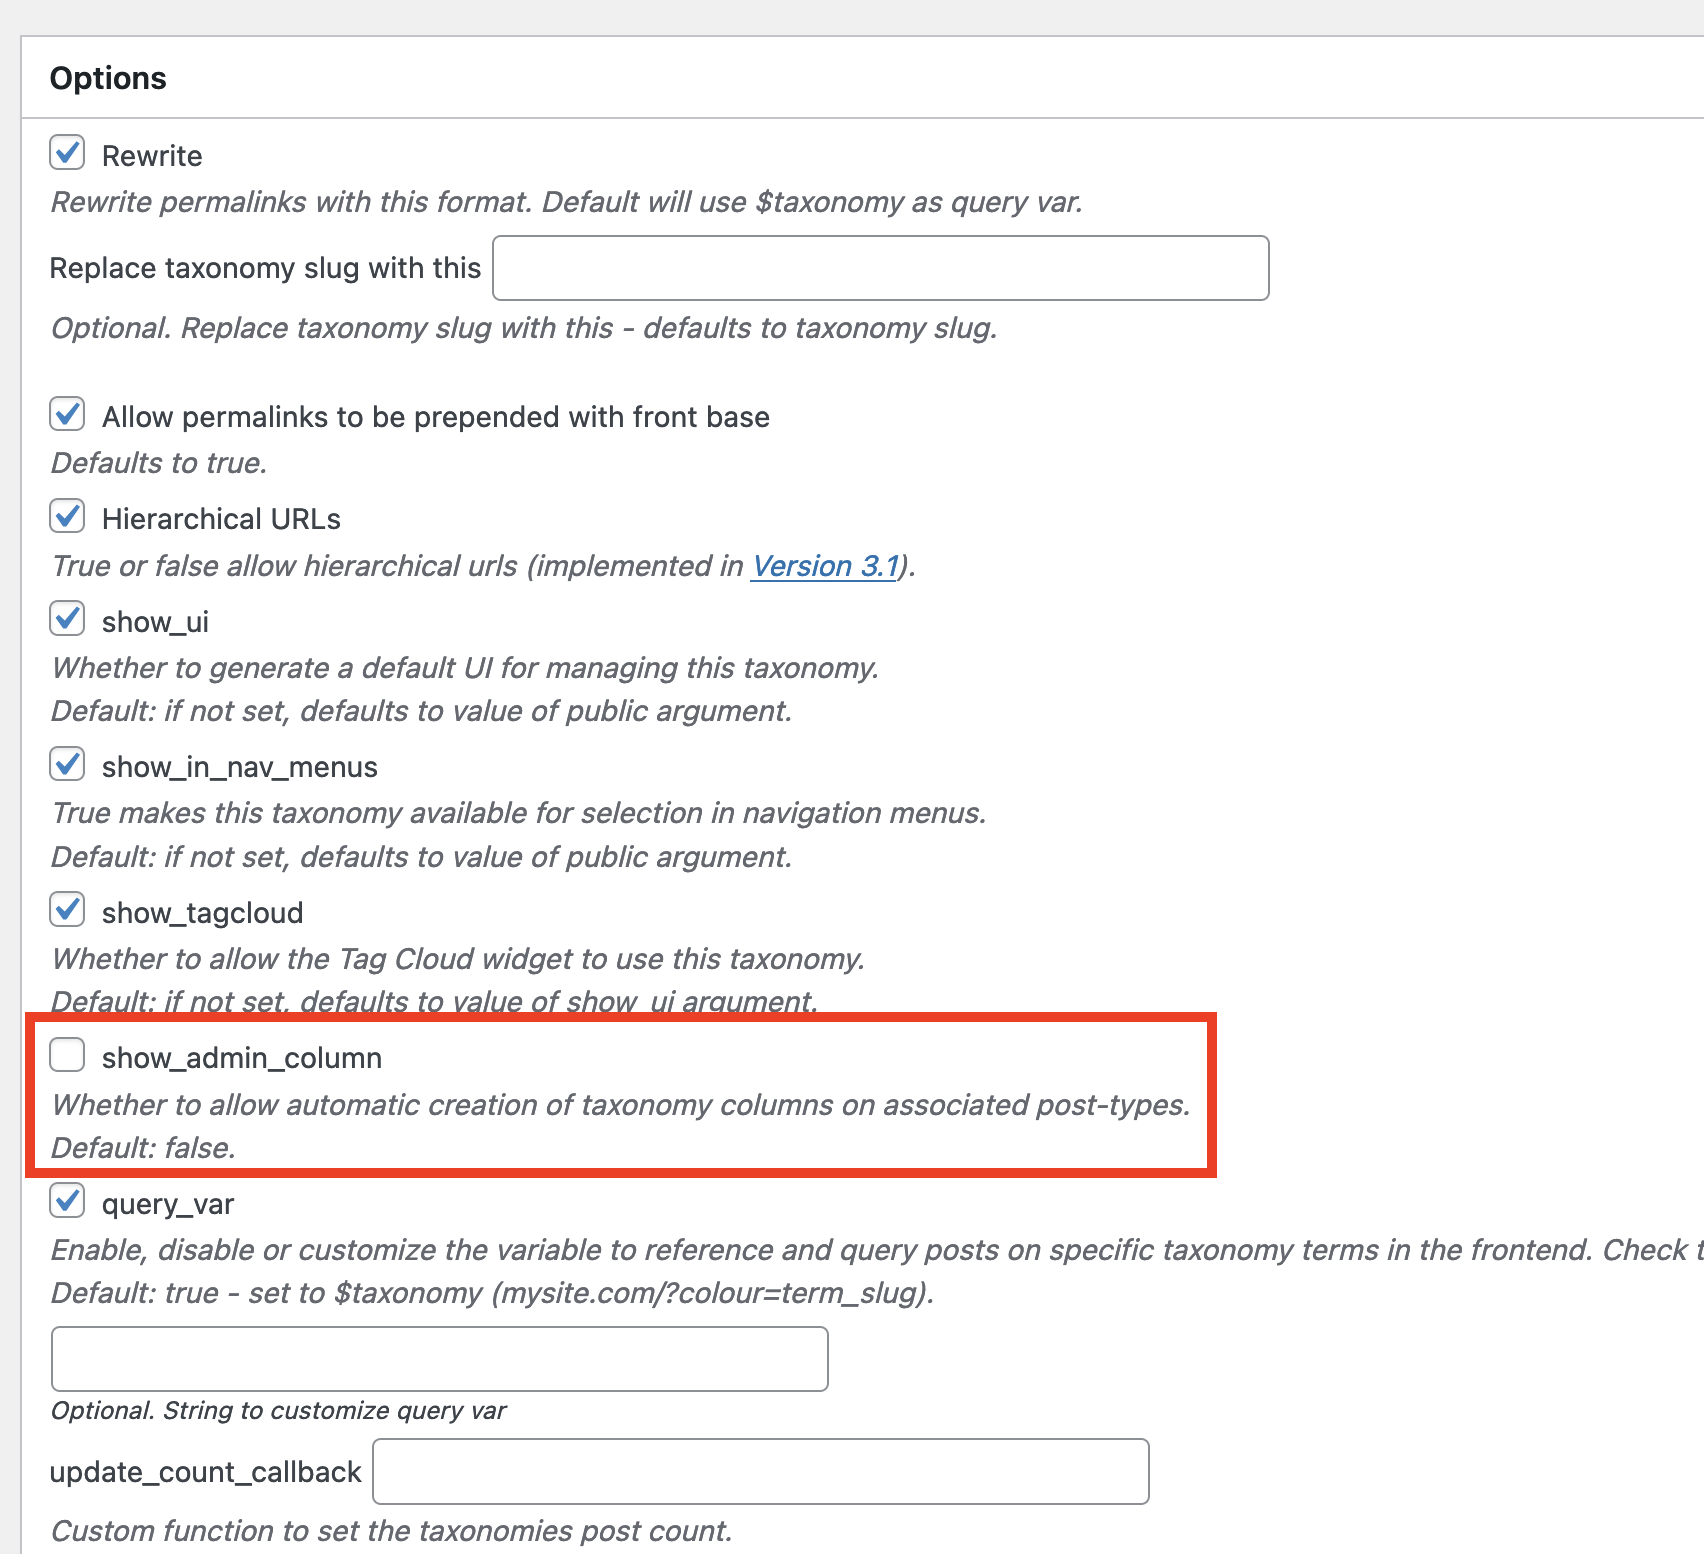Click the "show_admin_column" label text
Screen dimensions: 1704x1554
click(x=242, y=1058)
